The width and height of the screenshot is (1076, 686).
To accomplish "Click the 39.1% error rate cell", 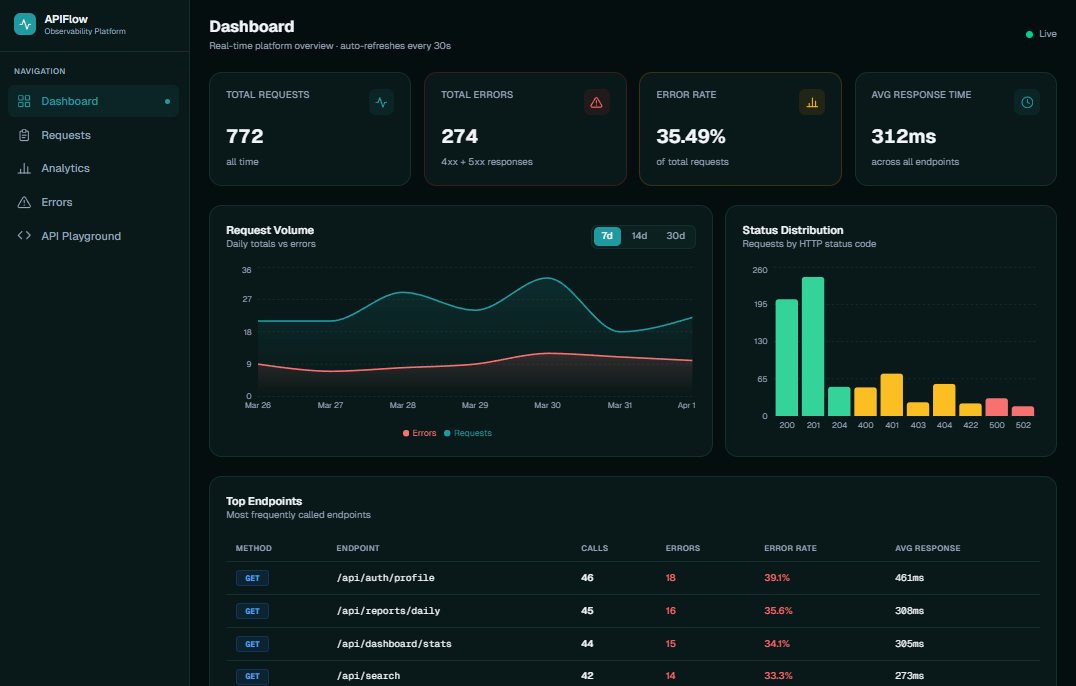I will tap(777, 578).
